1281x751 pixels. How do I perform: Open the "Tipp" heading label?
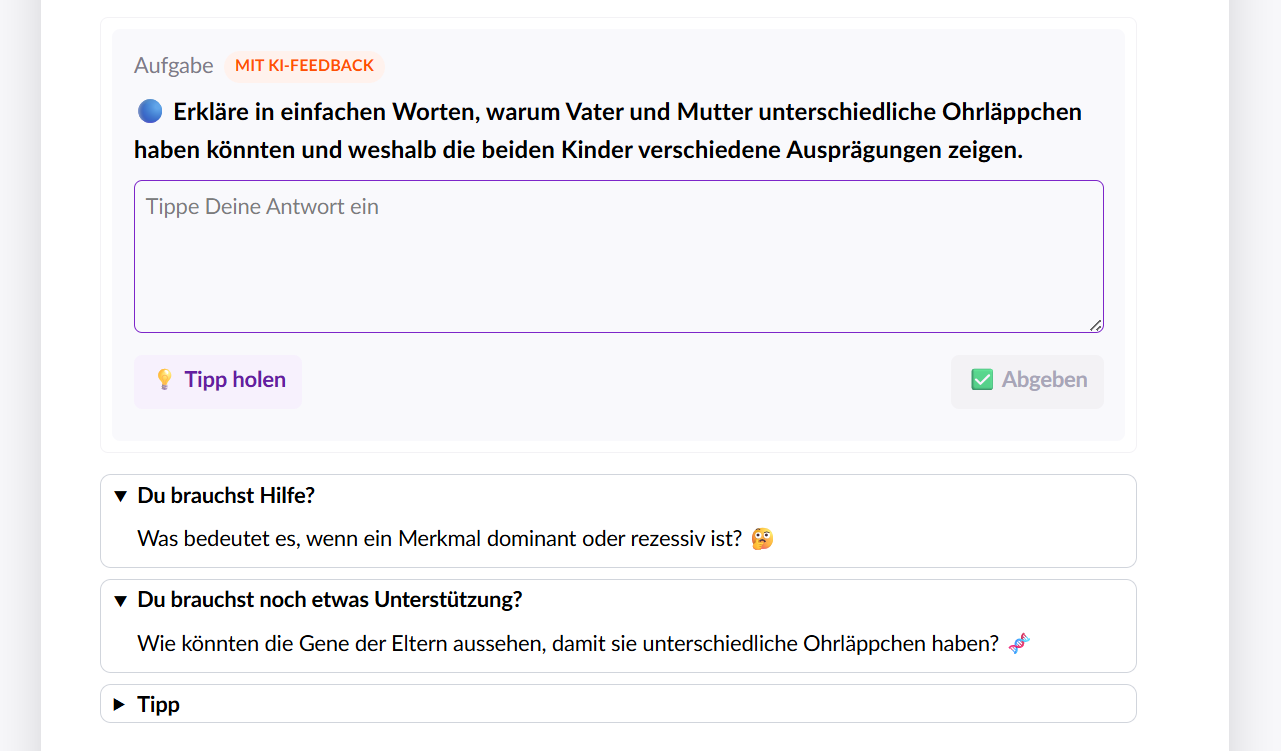click(159, 705)
